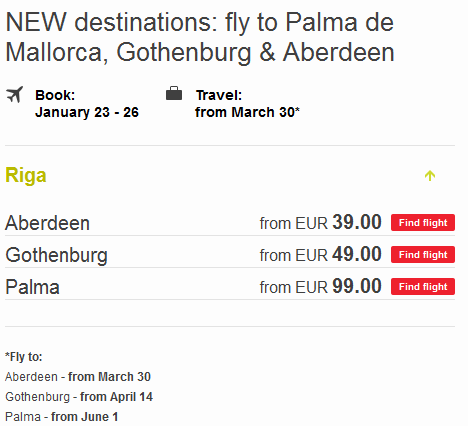Viewport: 468px width, 426px height.
Task: Click the EUR 39.00 price
Action: click(320, 222)
